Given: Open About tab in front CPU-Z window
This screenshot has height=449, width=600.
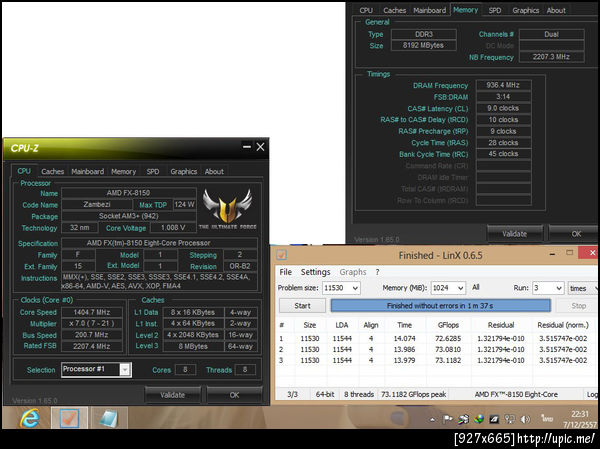Looking at the screenshot, I should (x=214, y=171).
